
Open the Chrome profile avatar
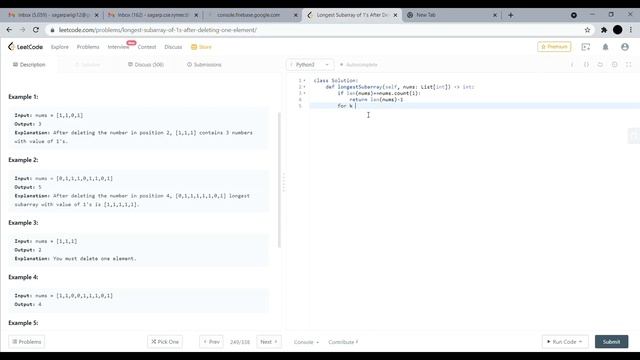(618, 30)
